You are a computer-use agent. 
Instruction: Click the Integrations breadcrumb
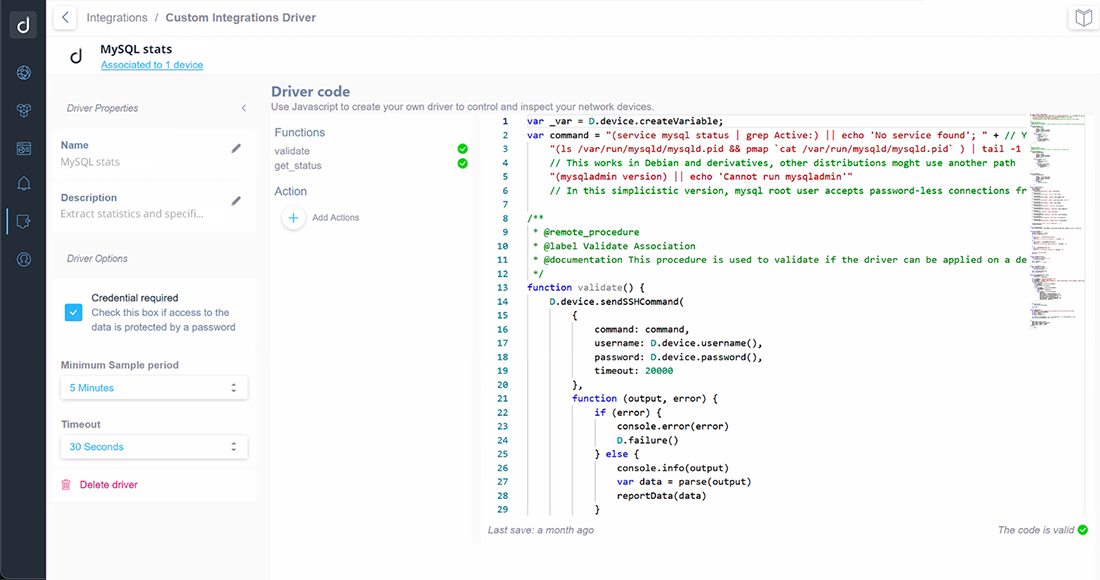click(117, 18)
